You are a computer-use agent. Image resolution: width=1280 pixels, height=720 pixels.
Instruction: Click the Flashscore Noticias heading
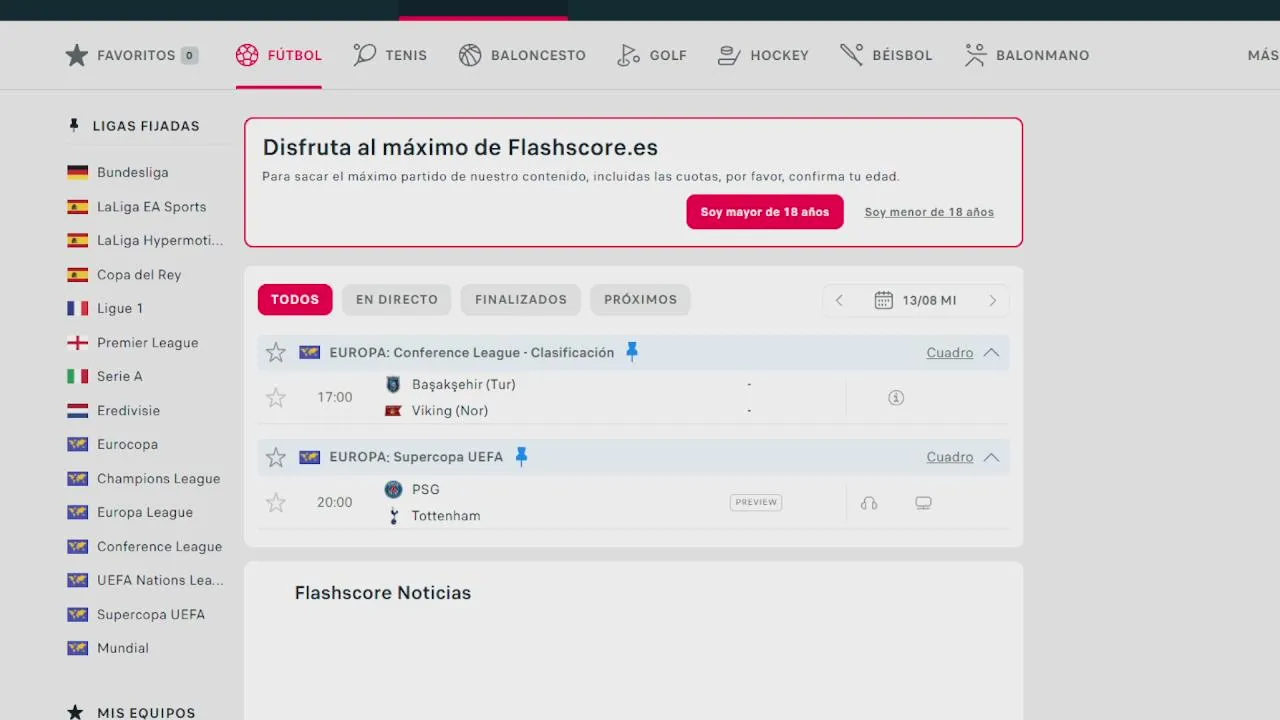[382, 593]
